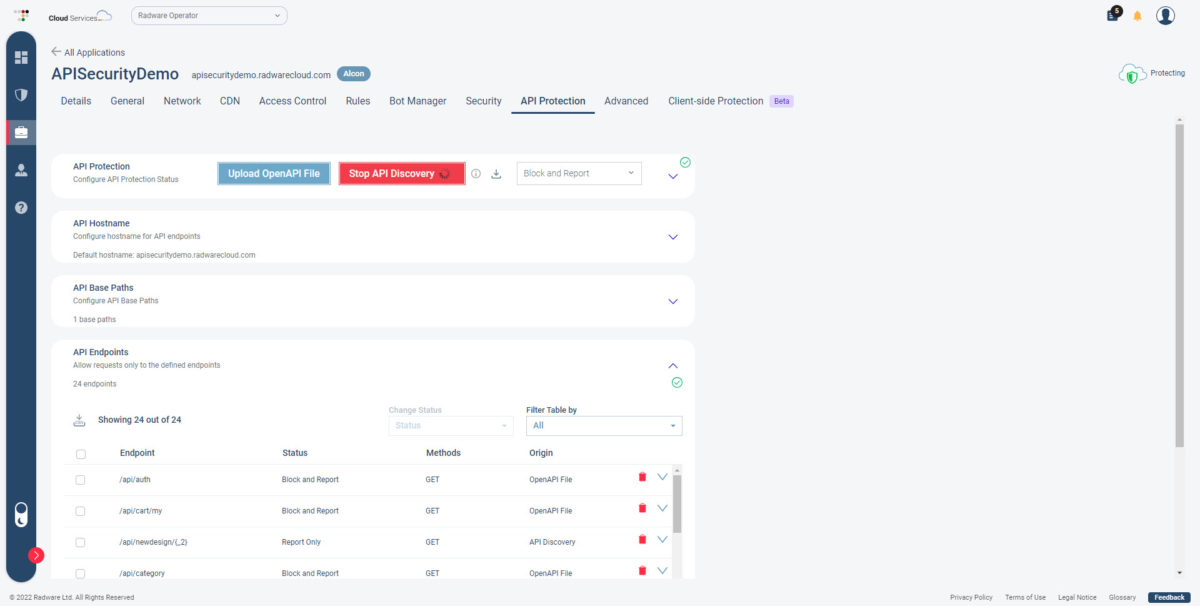Select all endpoints via header checkbox
This screenshot has width=1200, height=606.
click(81, 454)
